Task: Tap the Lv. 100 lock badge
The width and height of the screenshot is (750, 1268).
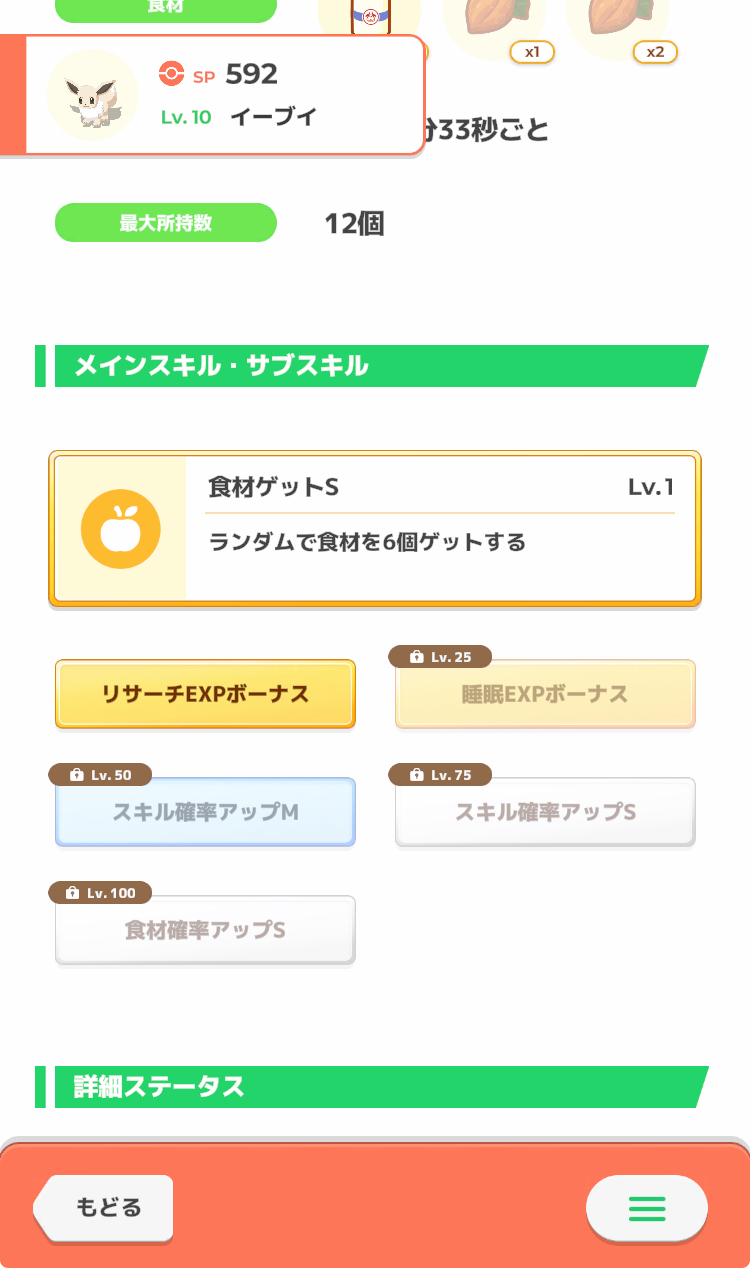Action: [100, 892]
